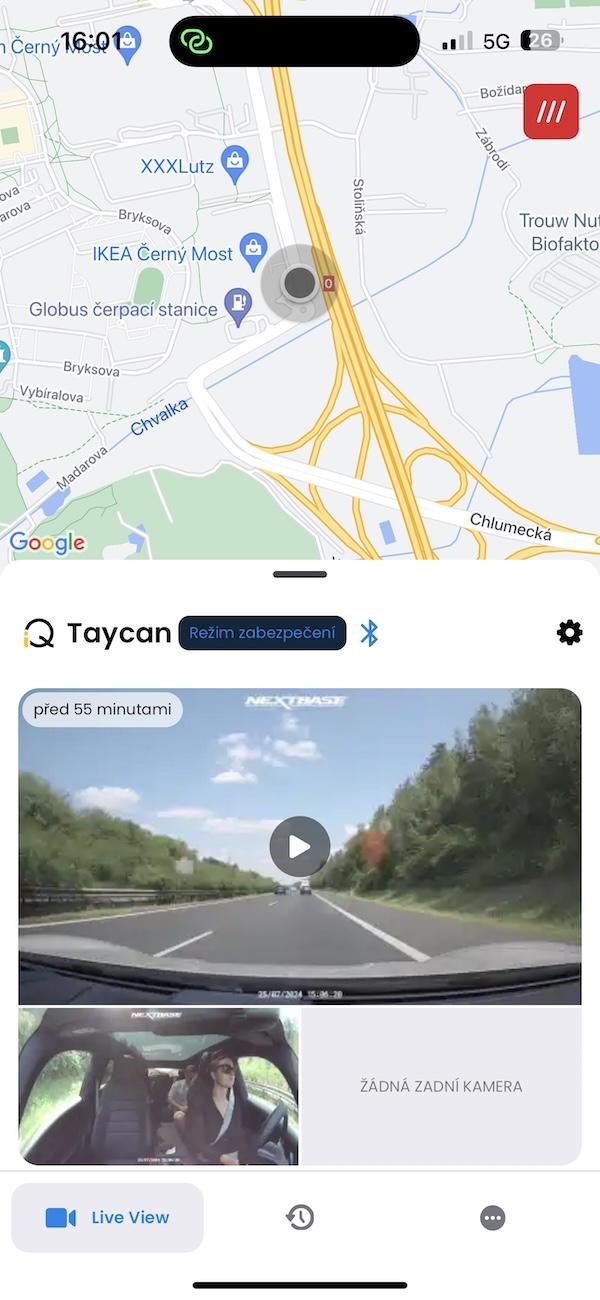
Task: Tap the red what3words icon on the map
Action: click(551, 111)
